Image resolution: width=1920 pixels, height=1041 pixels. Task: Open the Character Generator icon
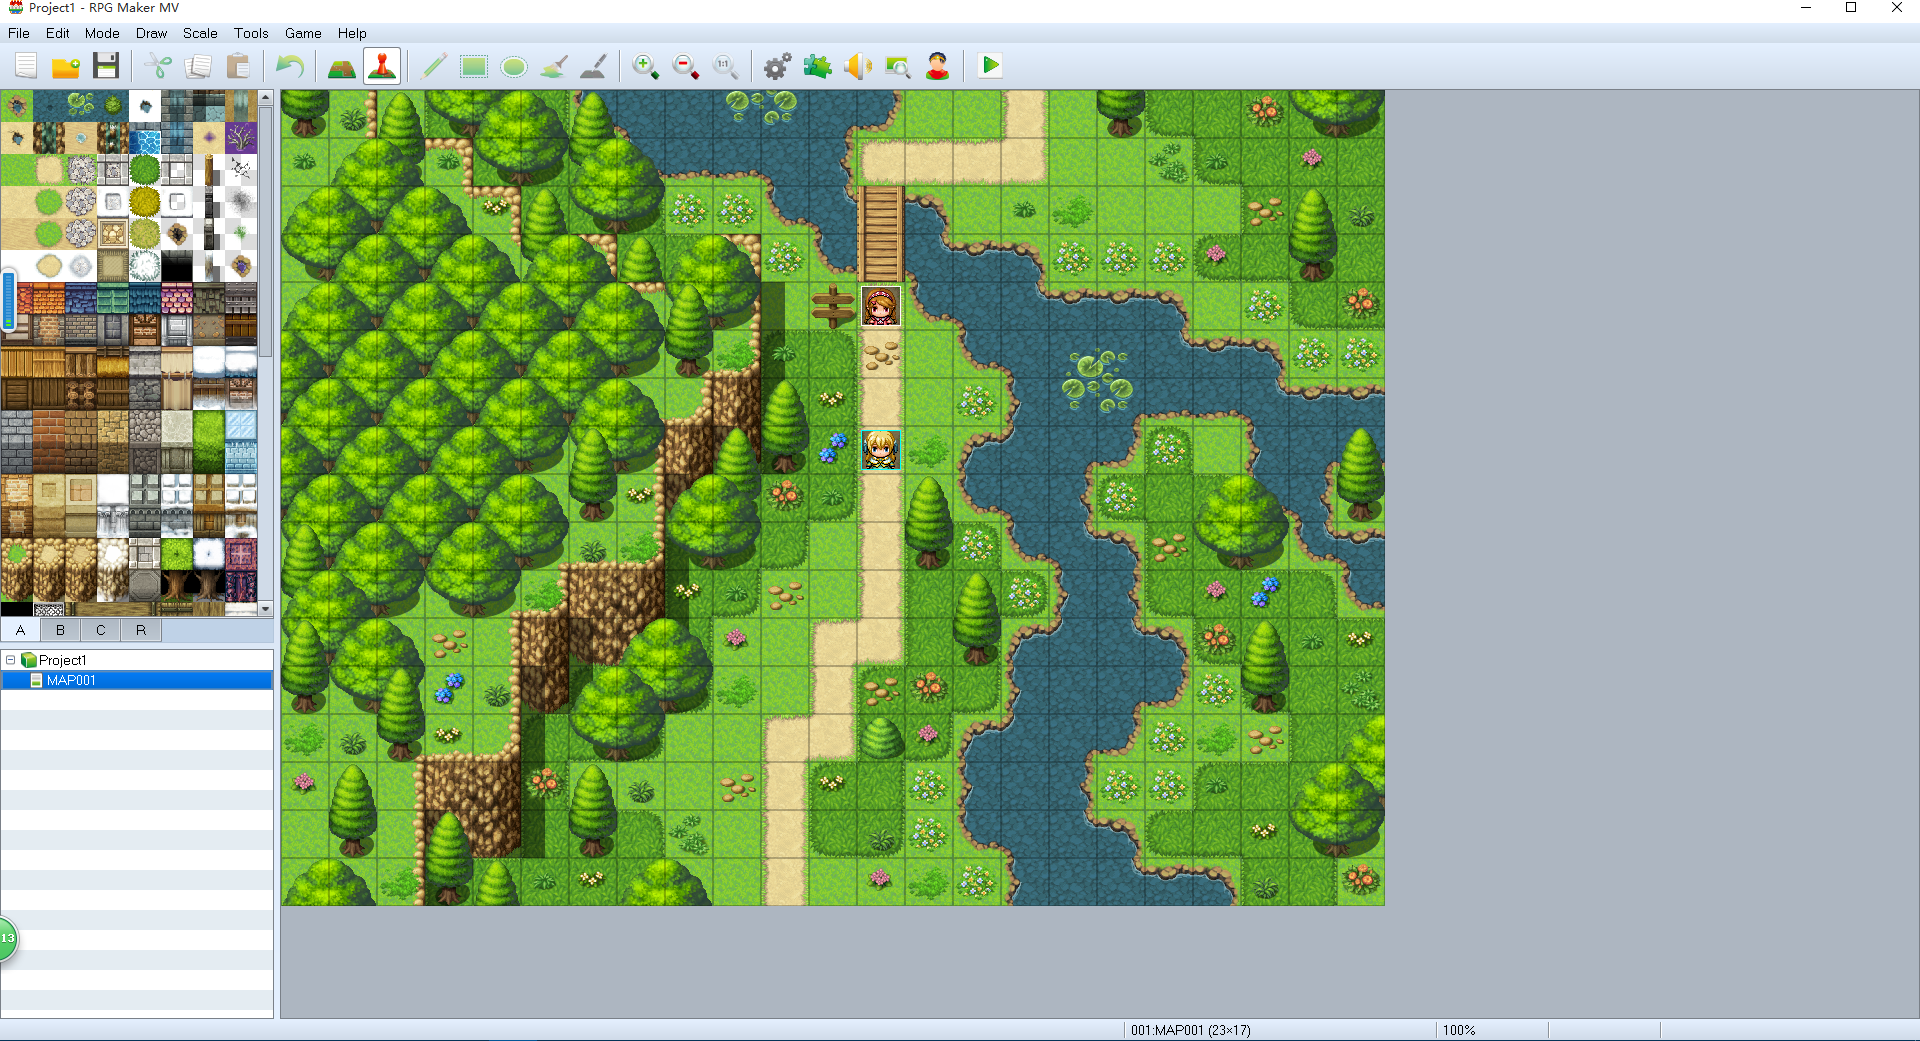tap(938, 66)
